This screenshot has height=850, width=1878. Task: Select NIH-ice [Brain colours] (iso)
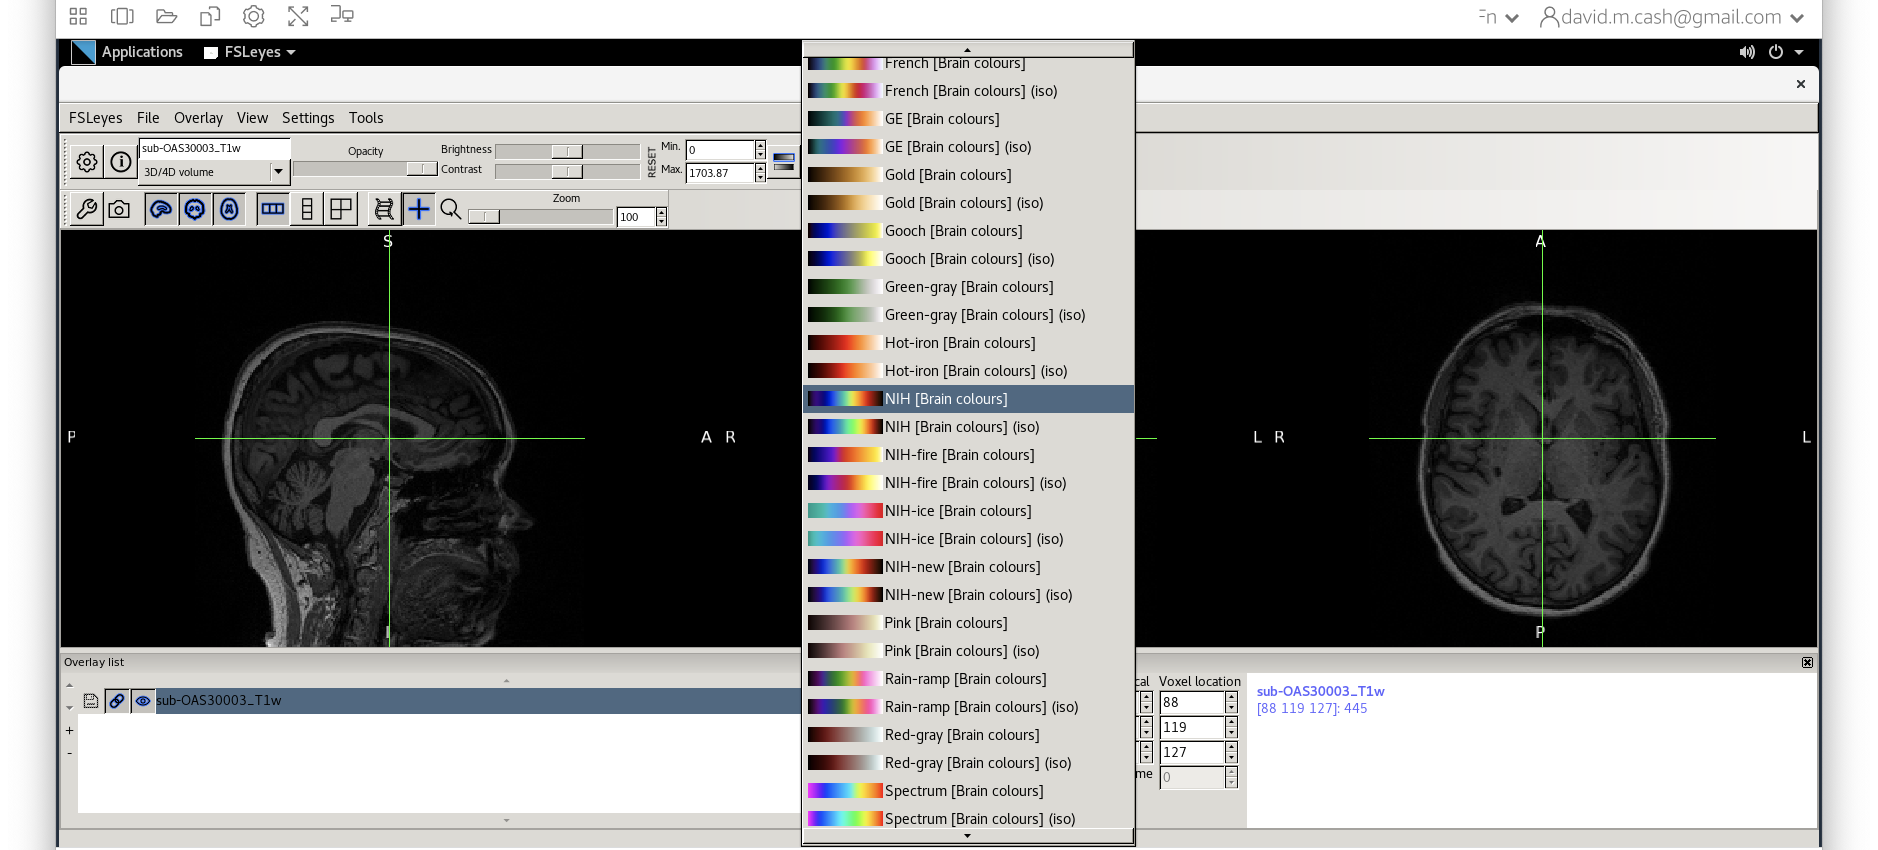[x=968, y=539]
